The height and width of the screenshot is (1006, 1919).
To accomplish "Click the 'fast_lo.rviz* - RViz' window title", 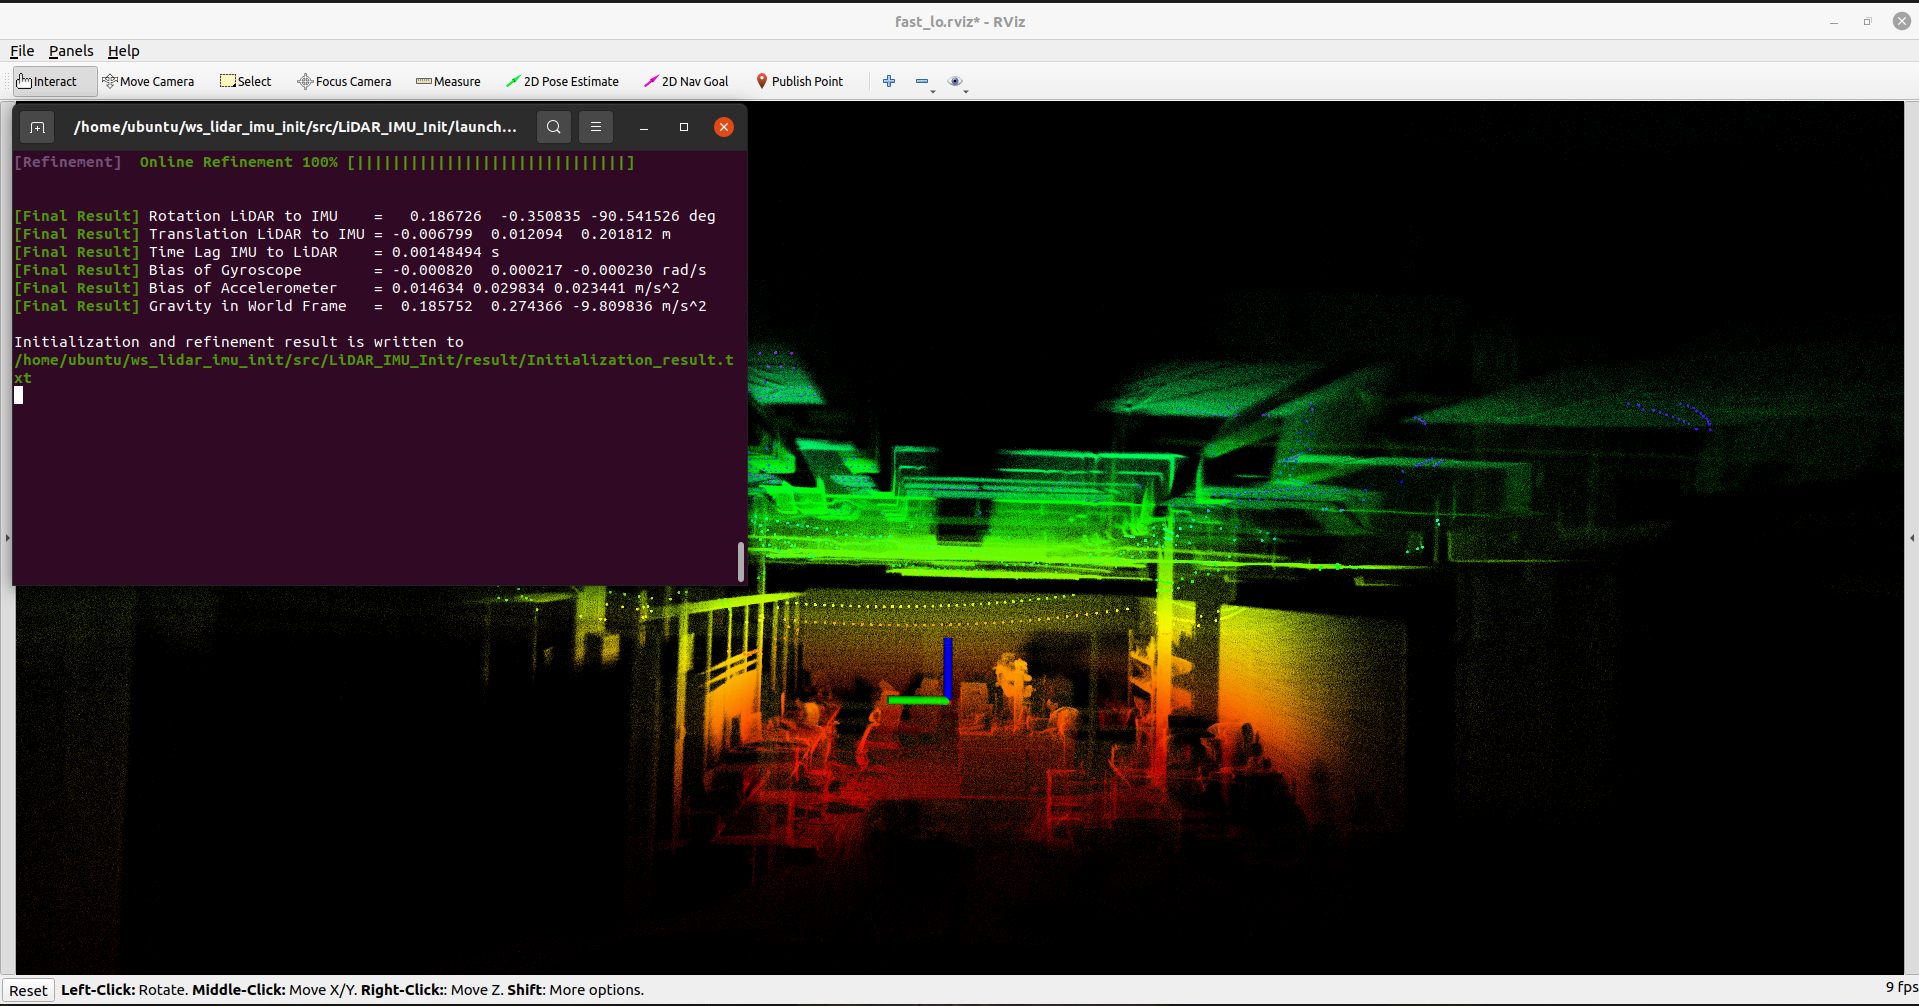I will (960, 22).
